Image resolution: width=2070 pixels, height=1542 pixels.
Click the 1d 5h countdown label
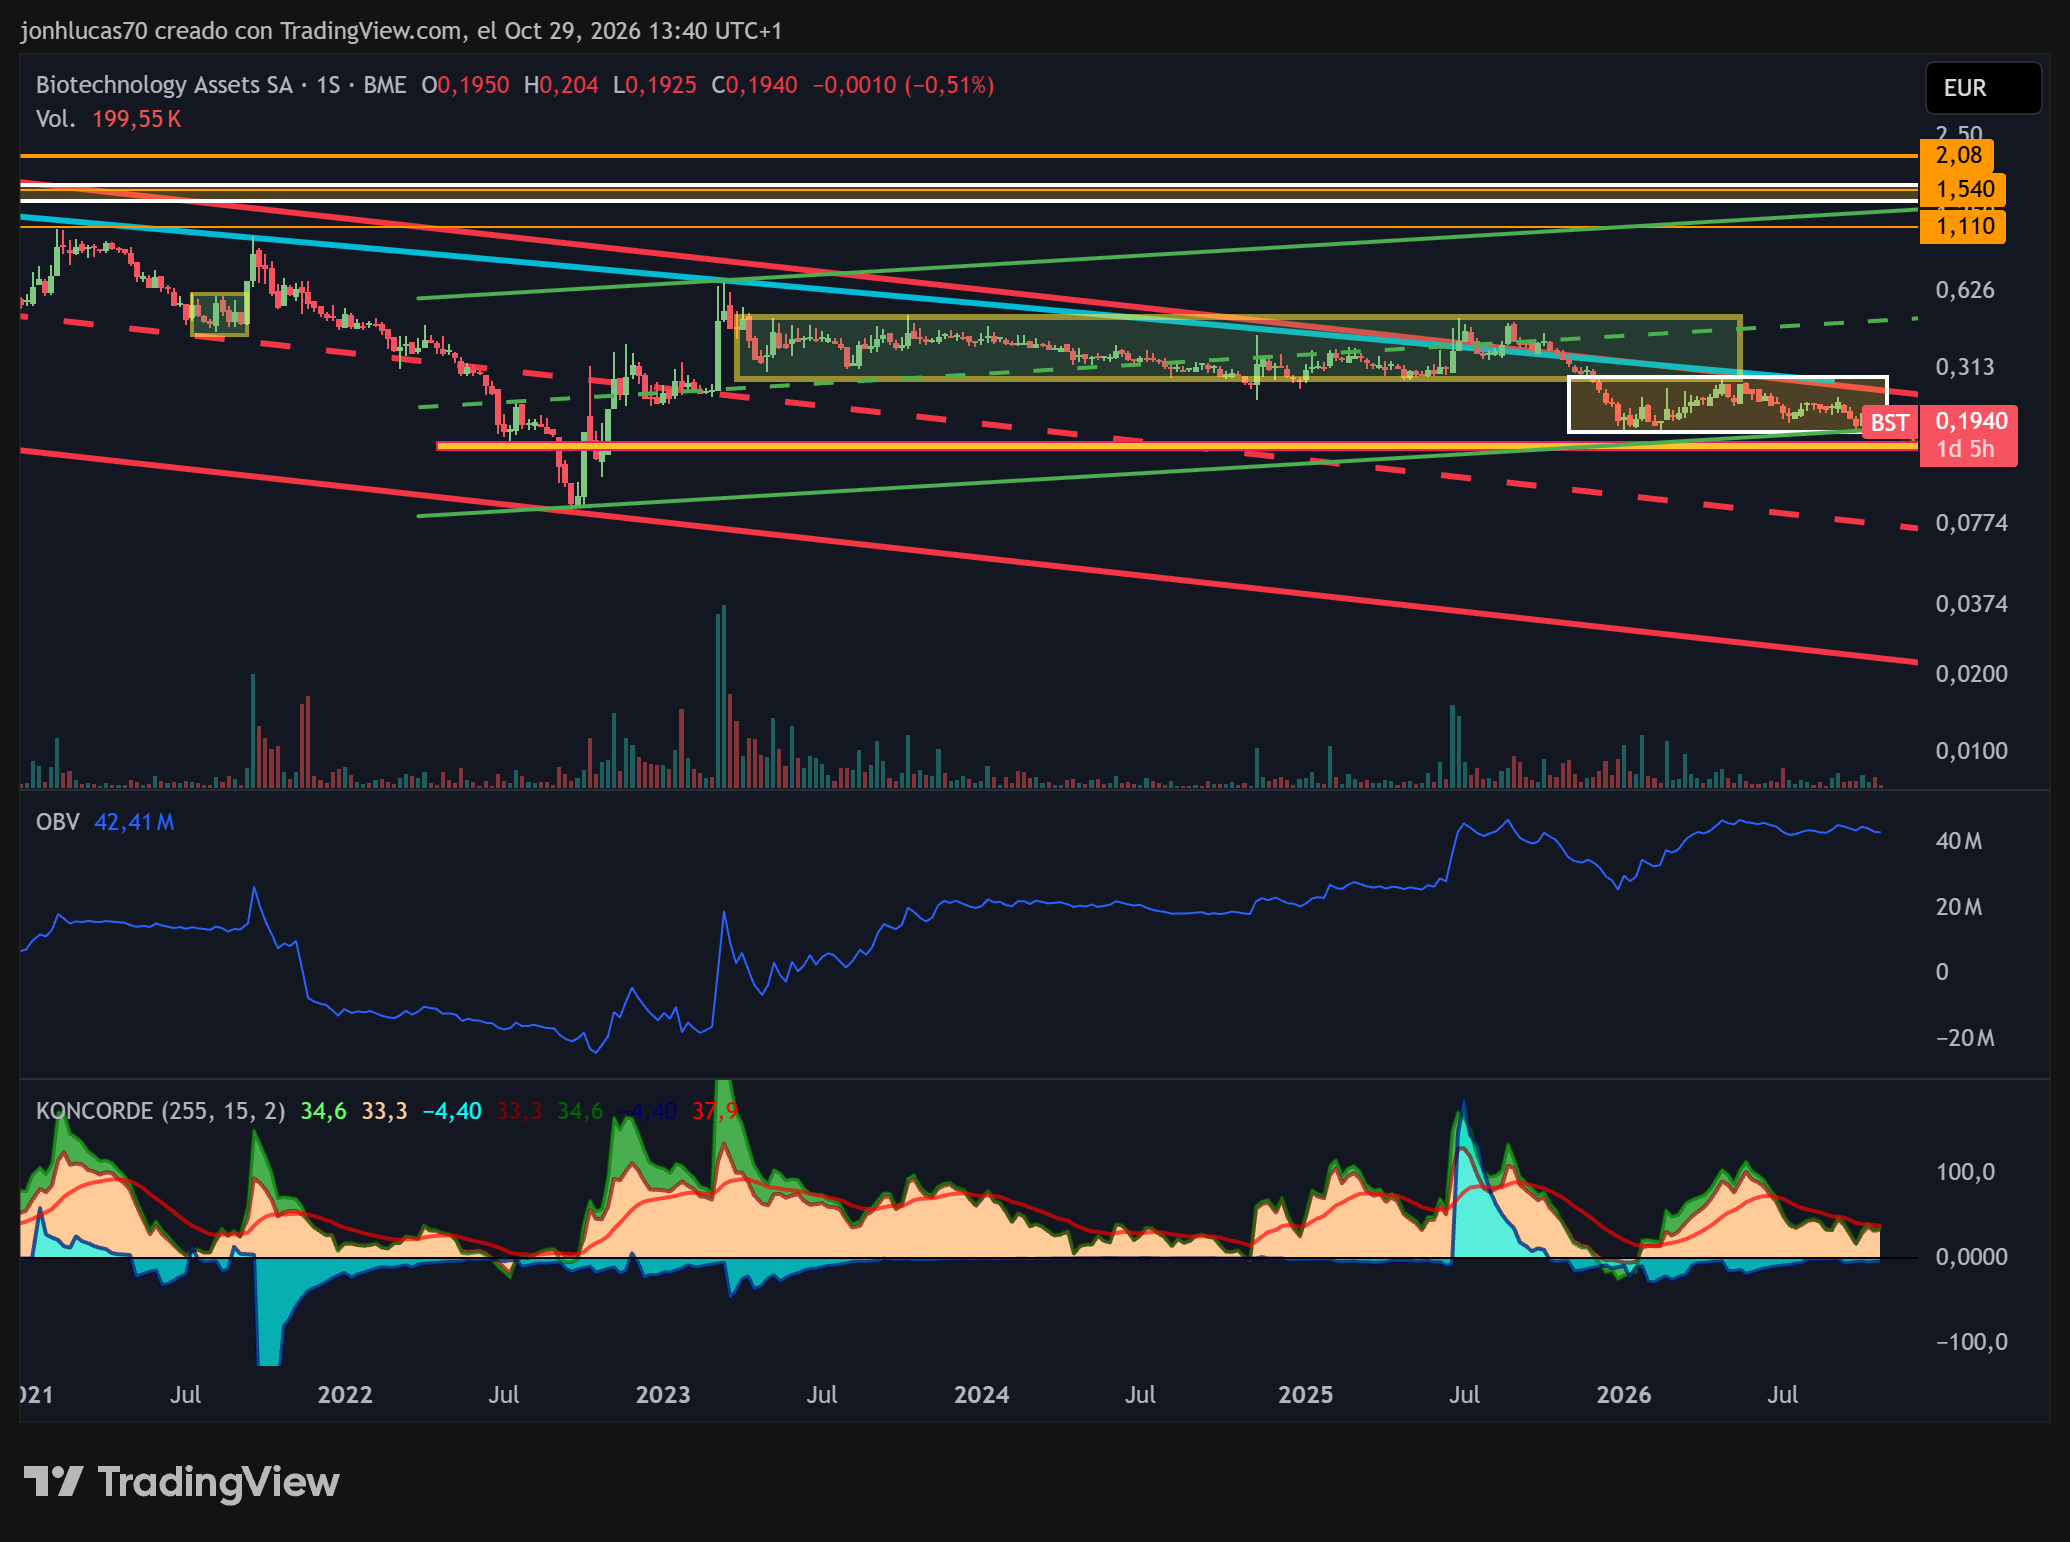1965,449
